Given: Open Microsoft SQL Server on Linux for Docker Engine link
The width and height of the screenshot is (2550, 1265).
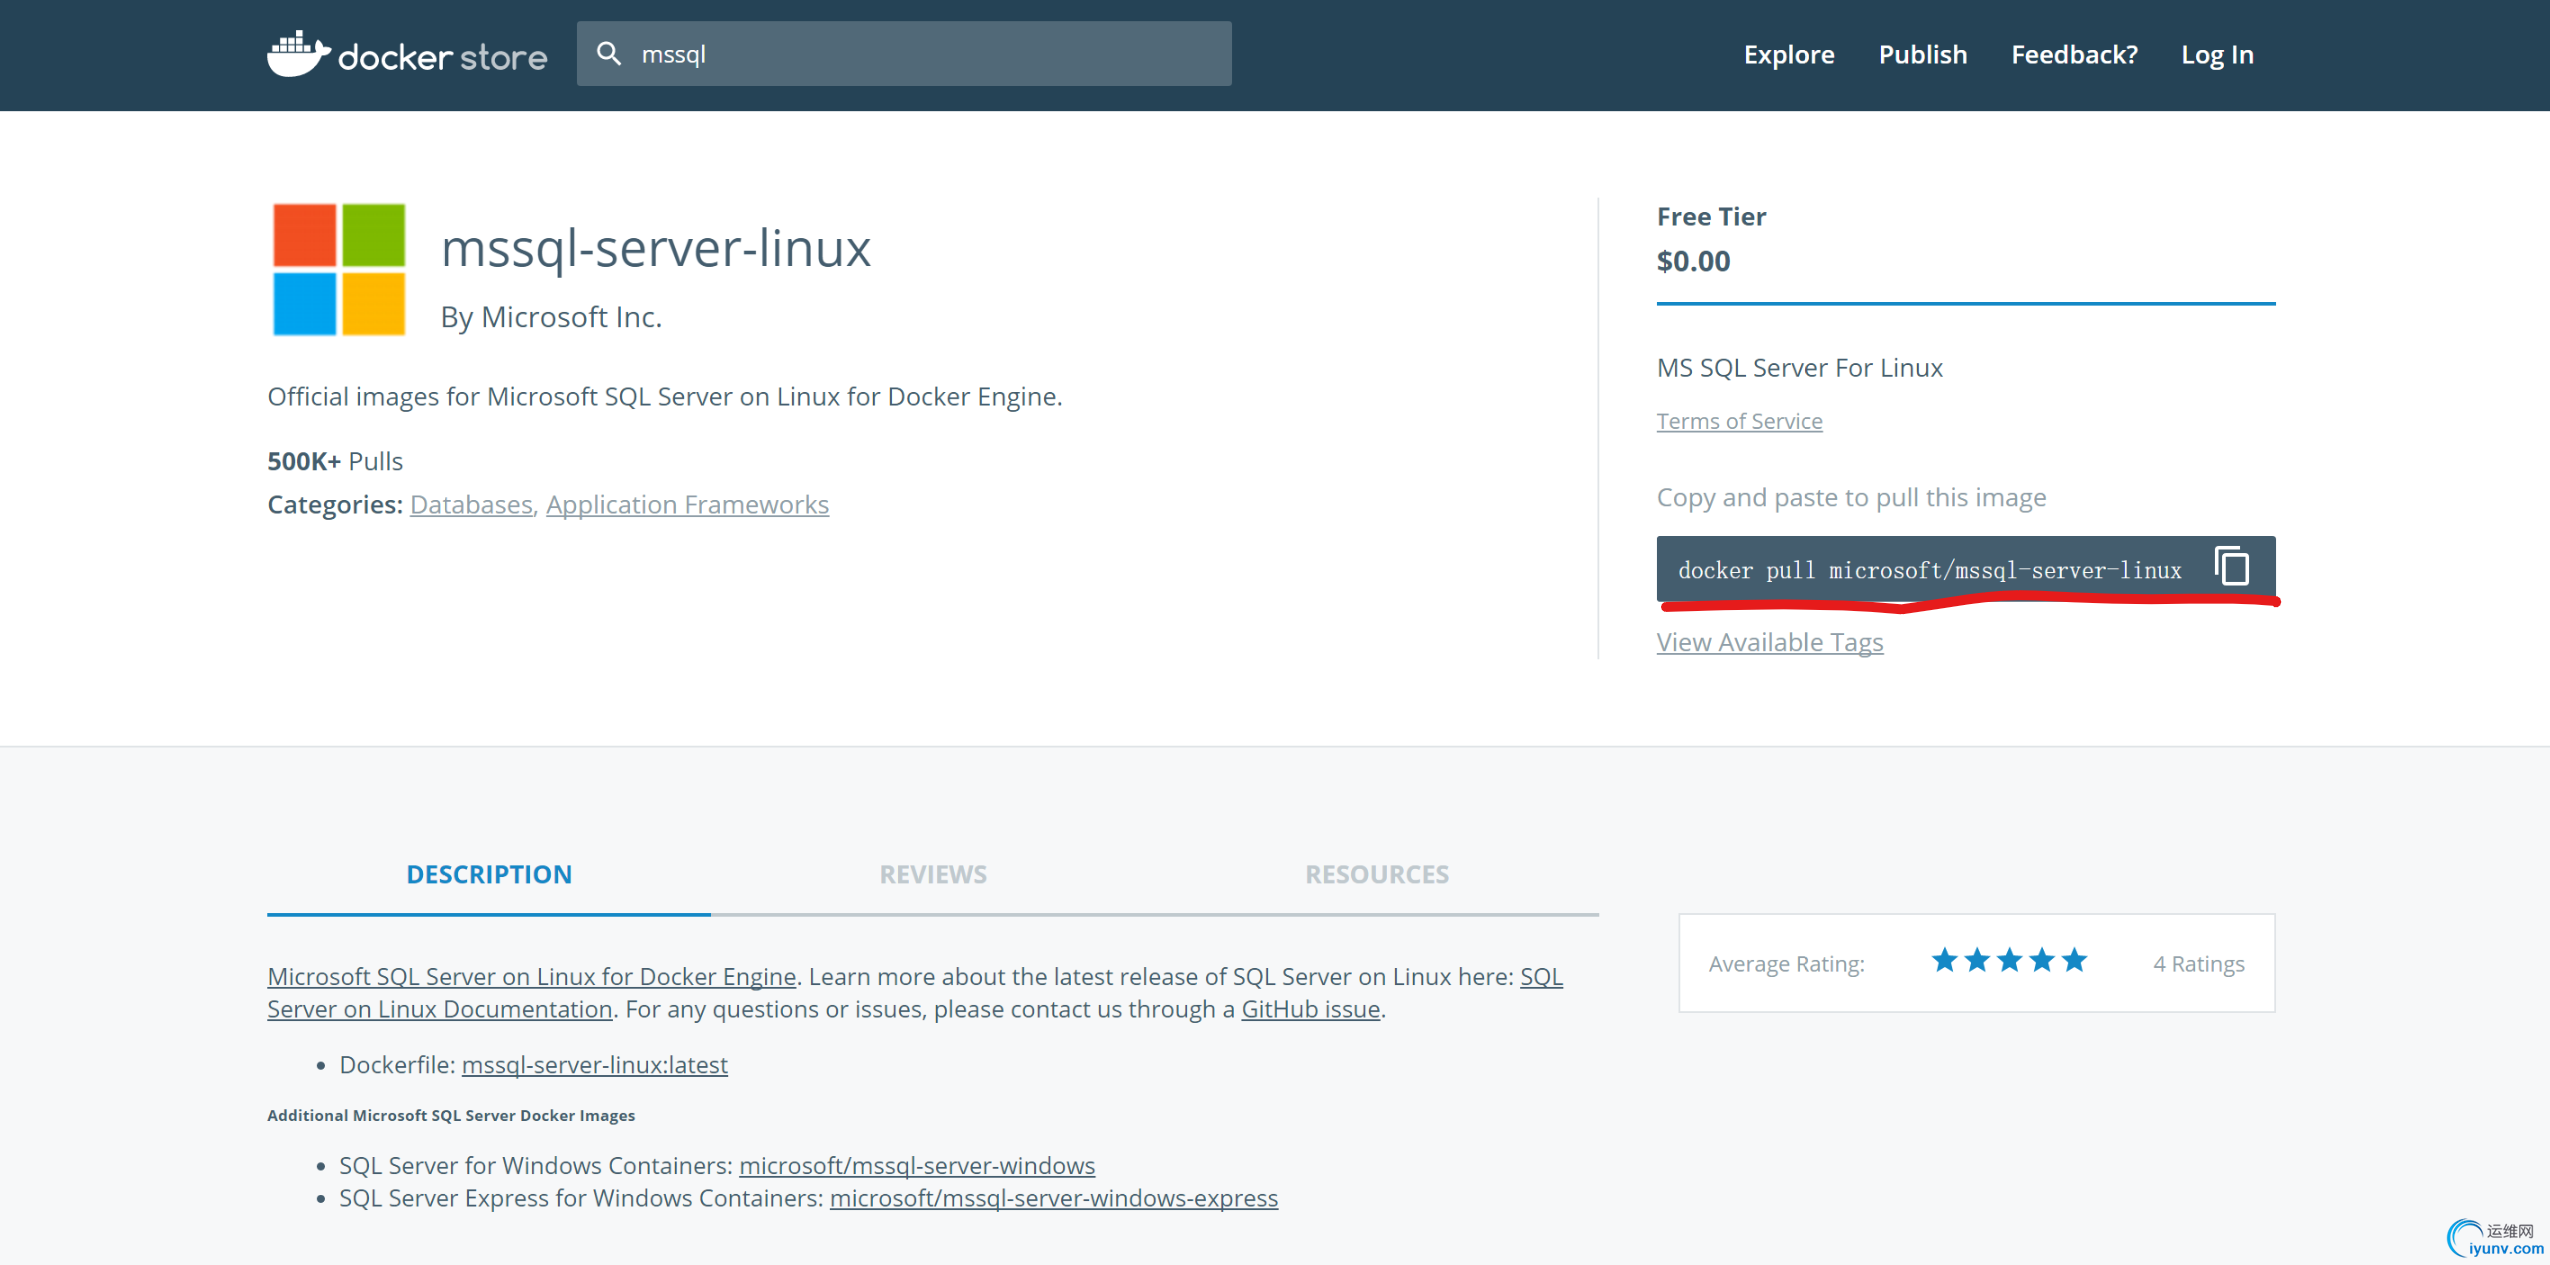Looking at the screenshot, I should pos(532,976).
